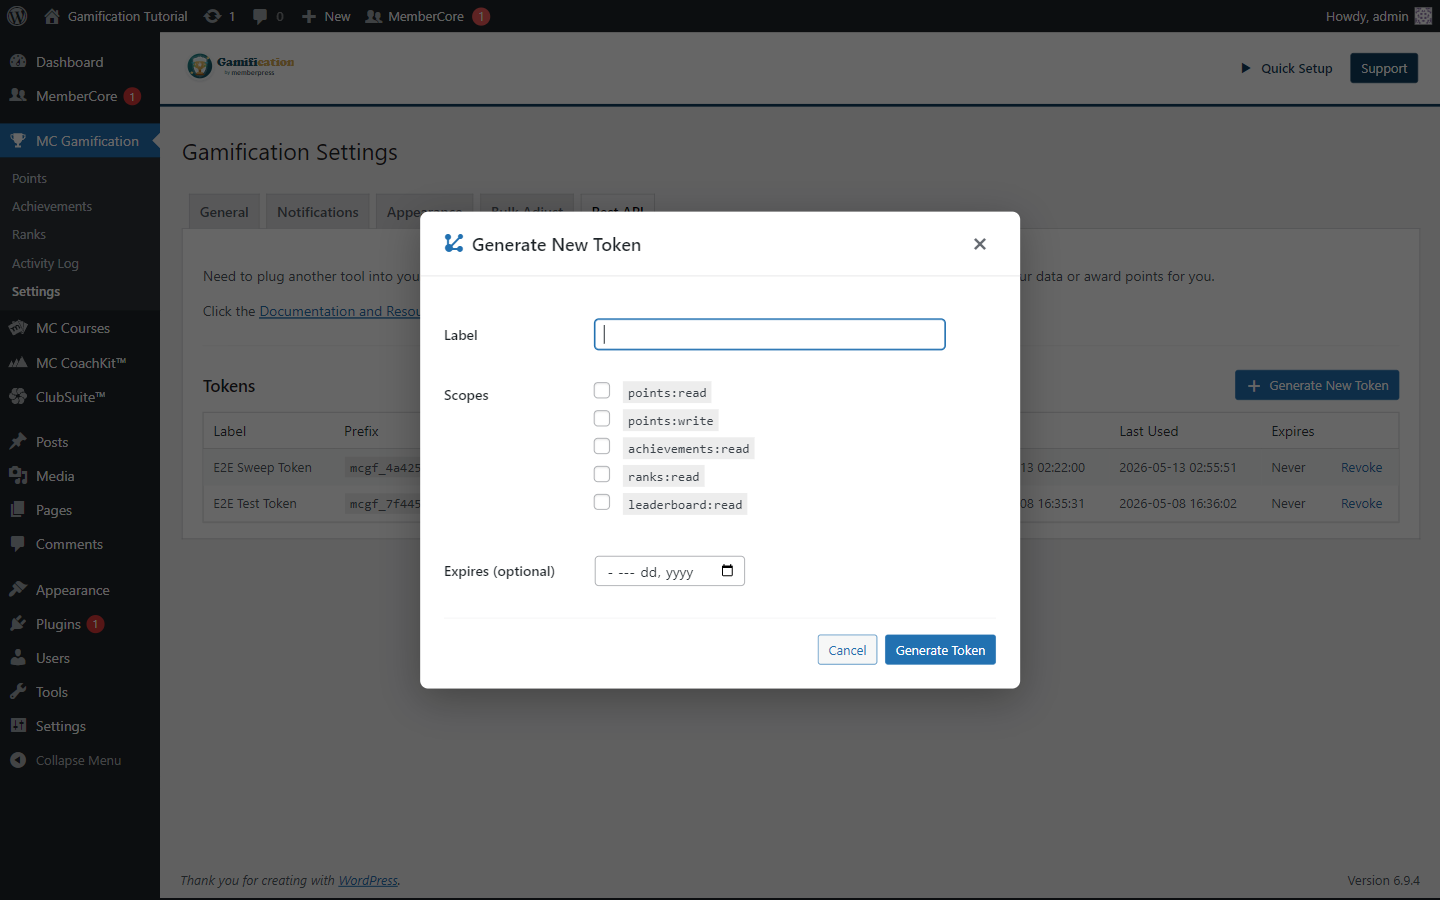Viewport: 1440px width, 900px height.
Task: Open the New content menu
Action: [x=326, y=16]
